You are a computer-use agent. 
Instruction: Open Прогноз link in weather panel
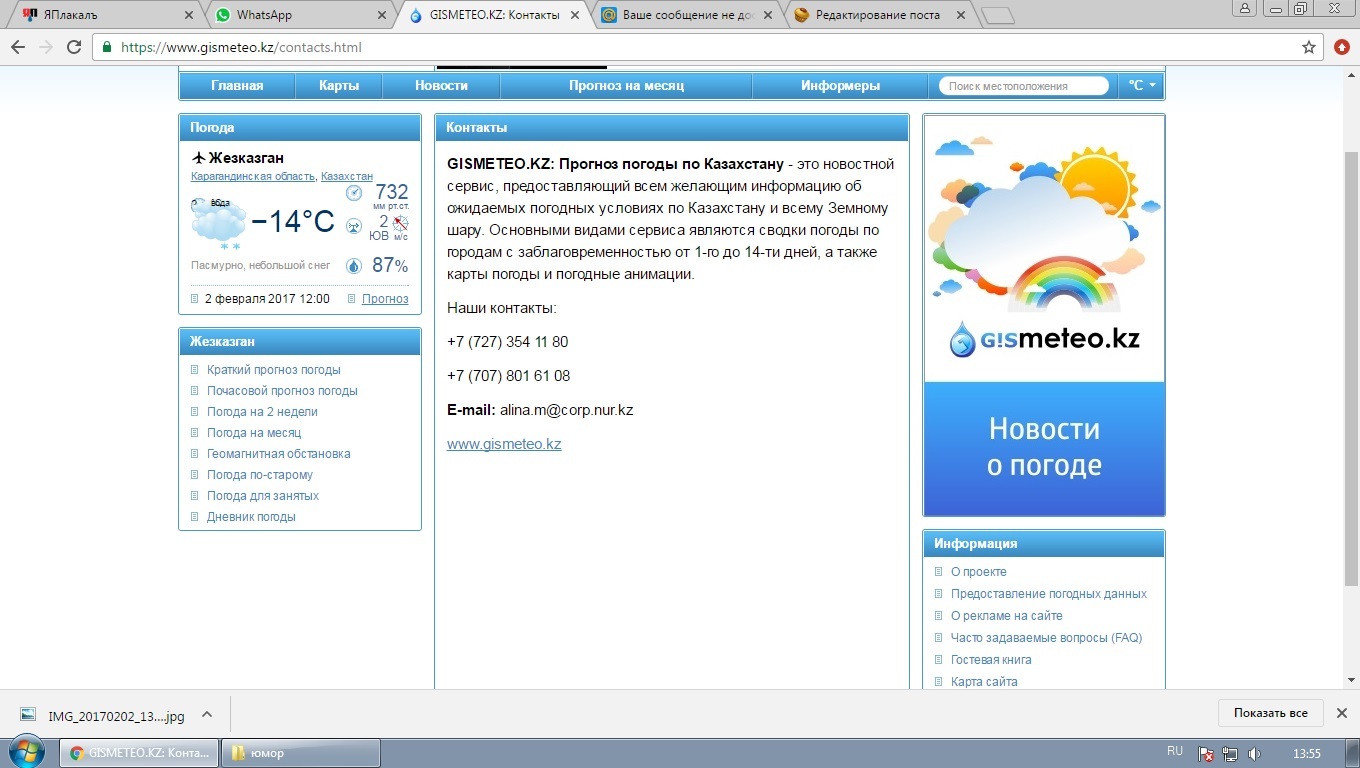[385, 299]
